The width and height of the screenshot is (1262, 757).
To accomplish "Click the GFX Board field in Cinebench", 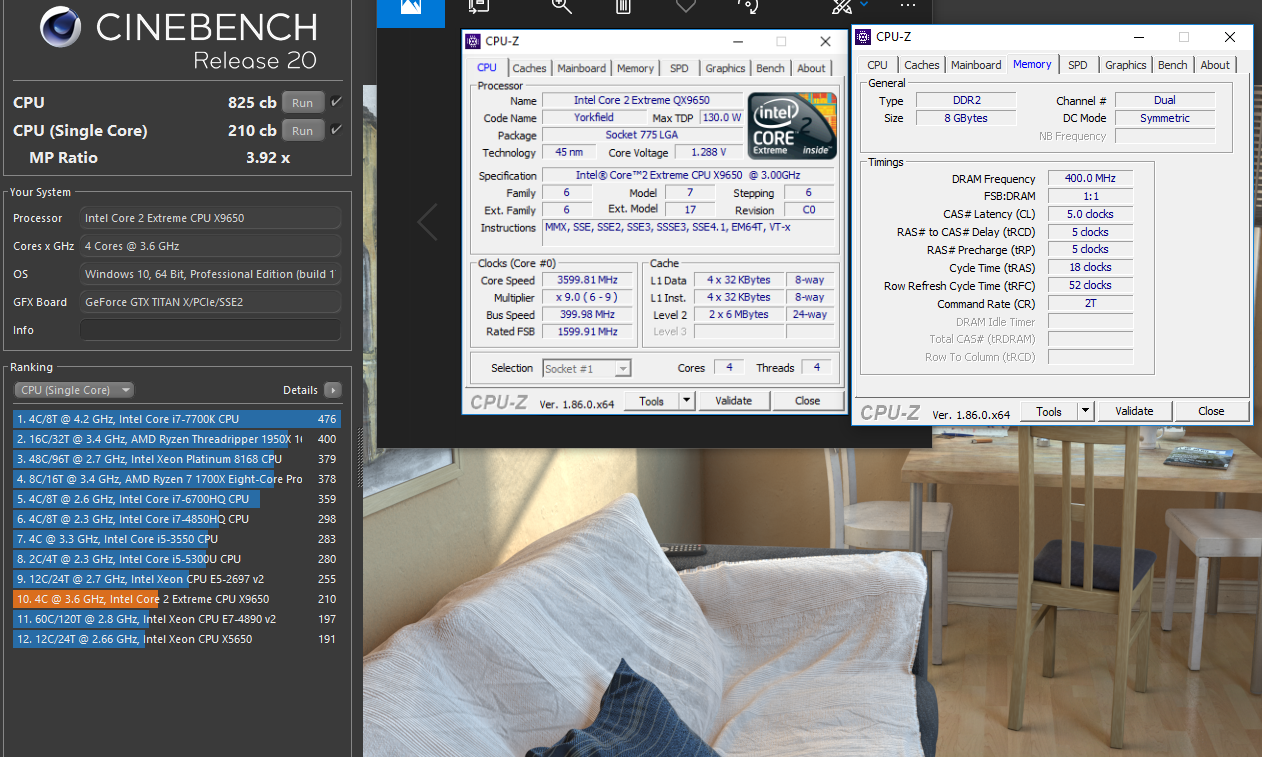I will (x=210, y=302).
